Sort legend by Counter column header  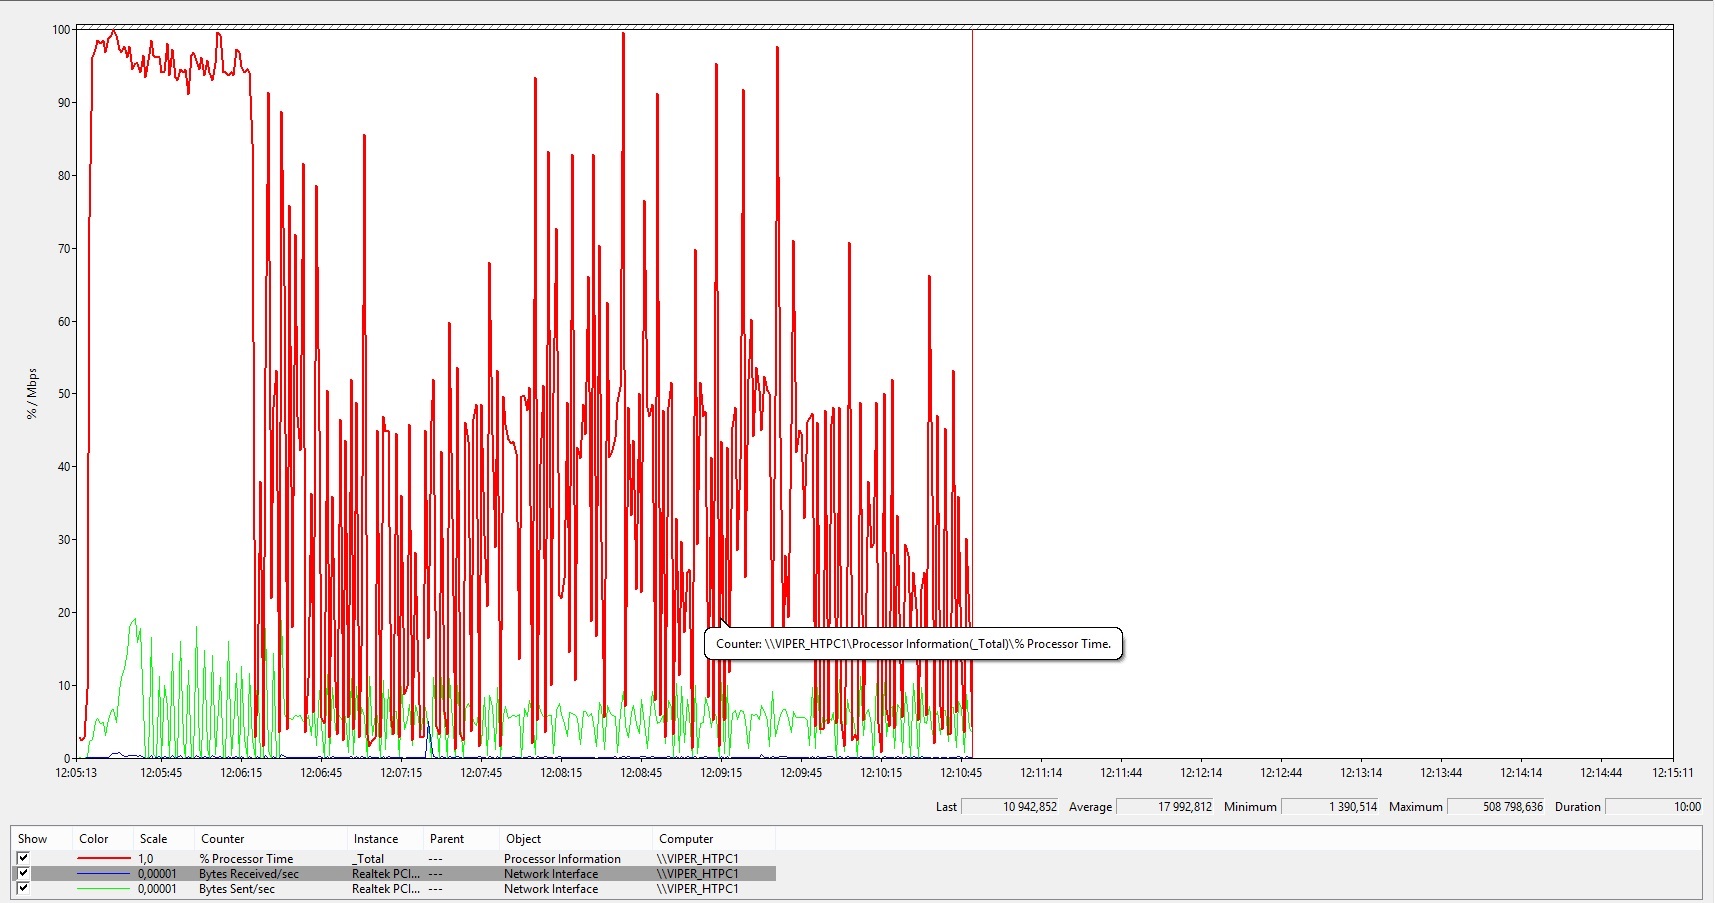tap(222, 839)
